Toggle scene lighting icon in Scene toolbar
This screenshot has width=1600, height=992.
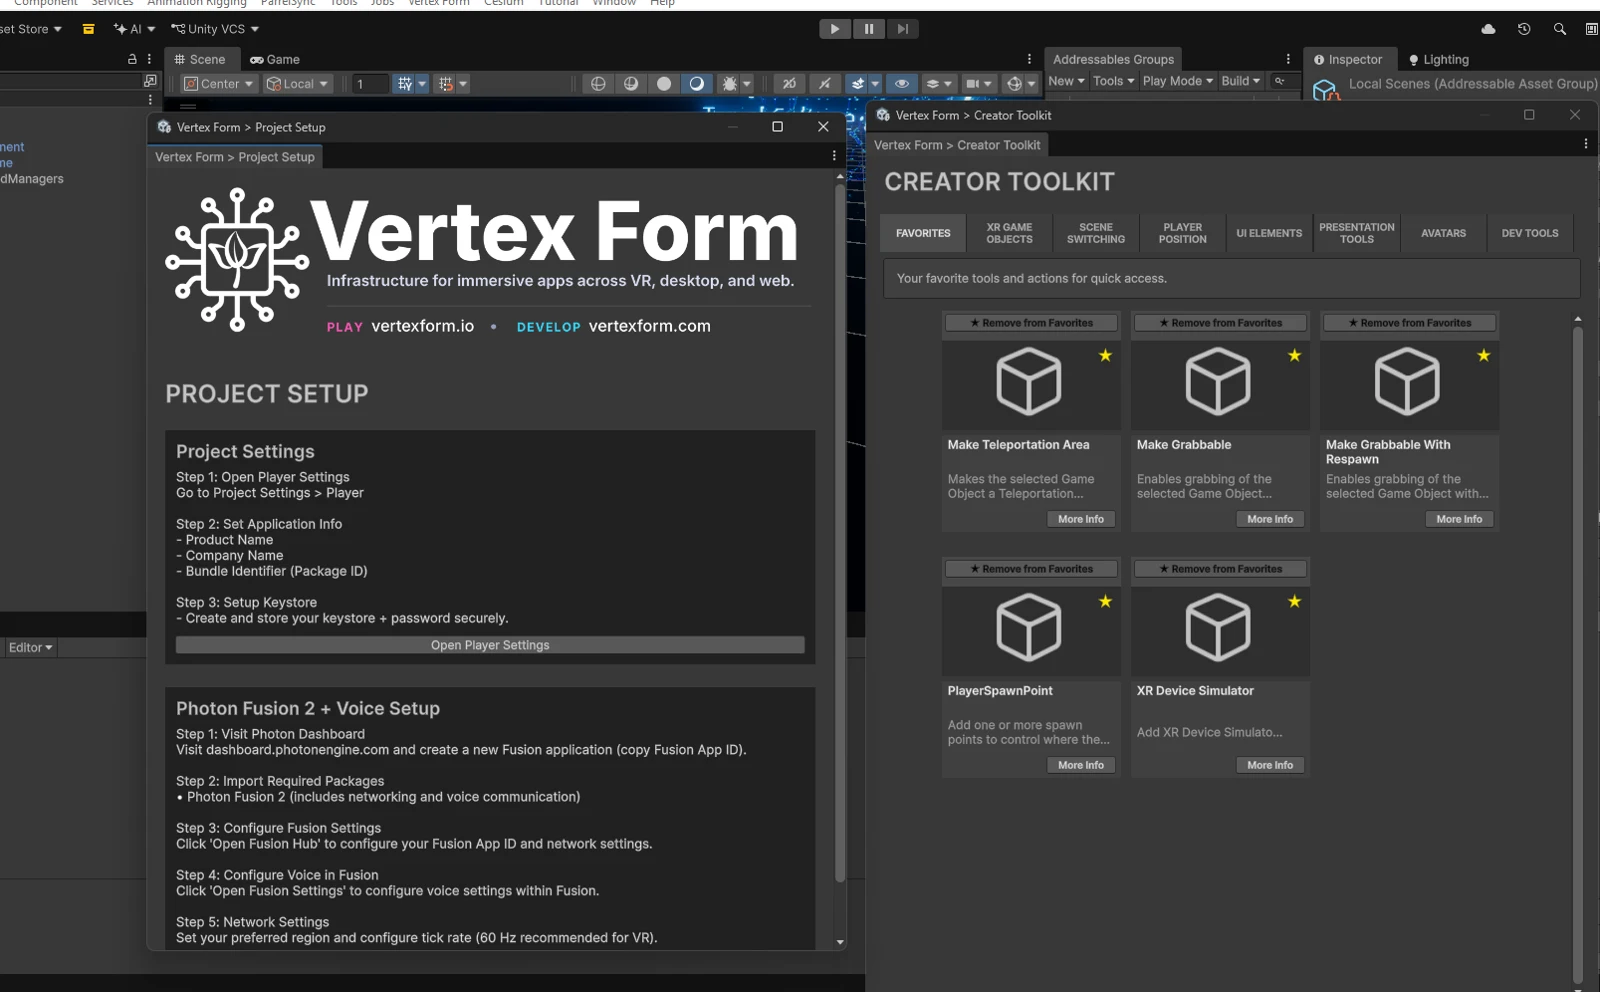(x=825, y=84)
